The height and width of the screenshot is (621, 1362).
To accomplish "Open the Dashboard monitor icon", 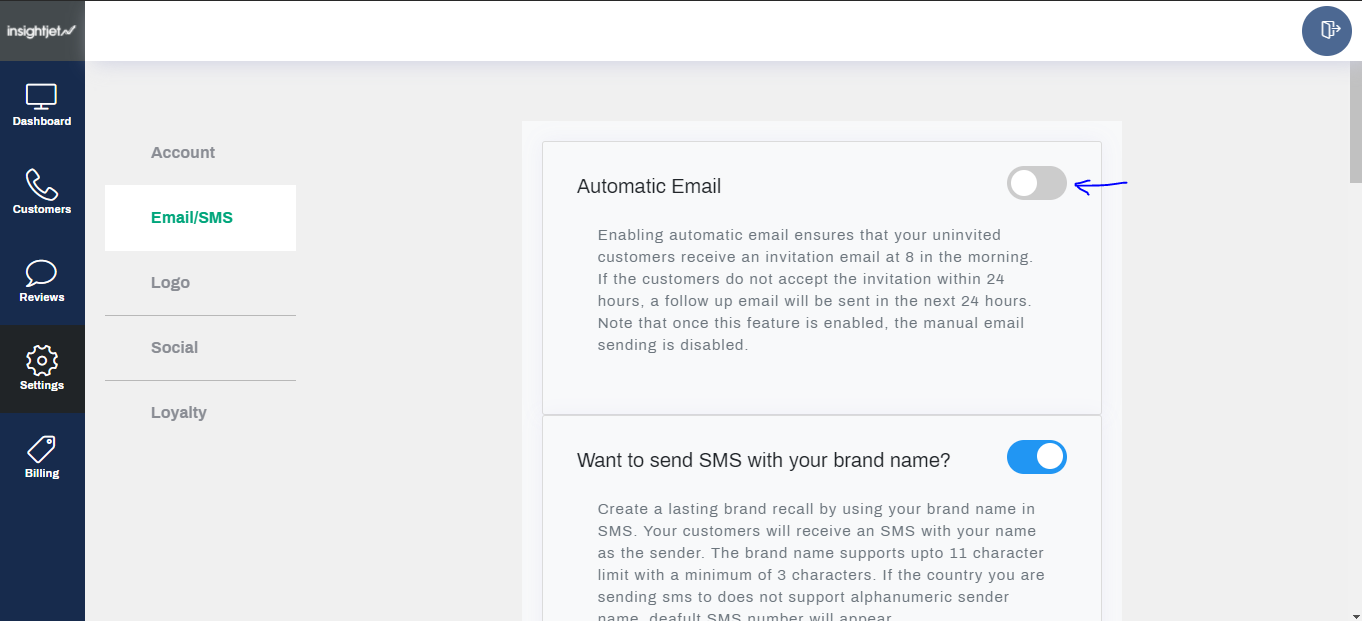I will 41,97.
